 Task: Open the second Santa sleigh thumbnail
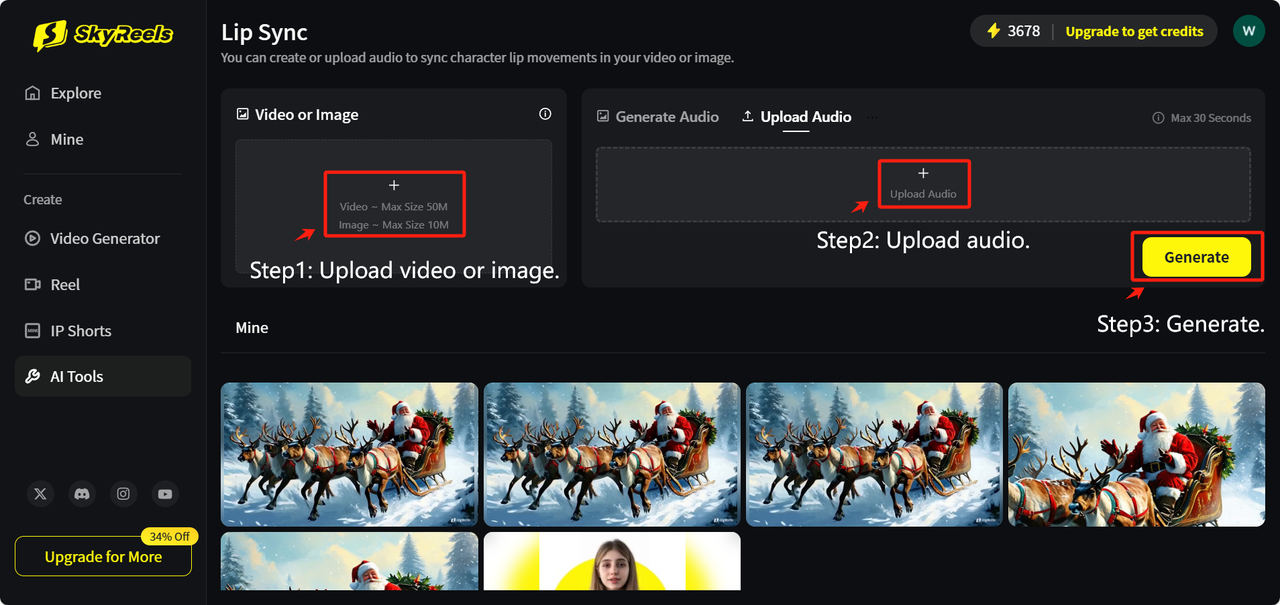(612, 454)
